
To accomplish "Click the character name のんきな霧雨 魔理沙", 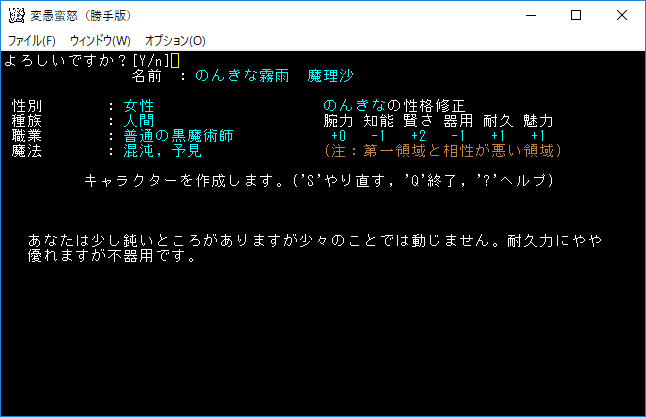I will point(273,76).
